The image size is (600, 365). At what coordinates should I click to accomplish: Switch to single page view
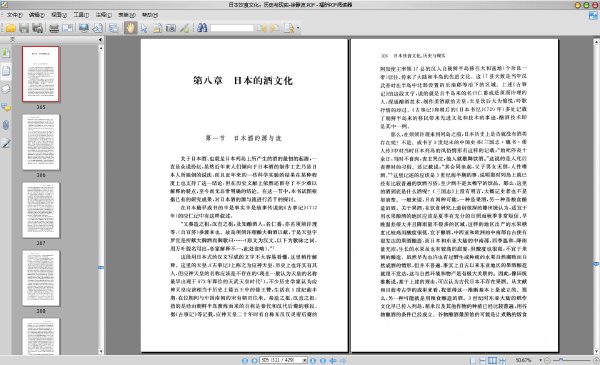473,360
